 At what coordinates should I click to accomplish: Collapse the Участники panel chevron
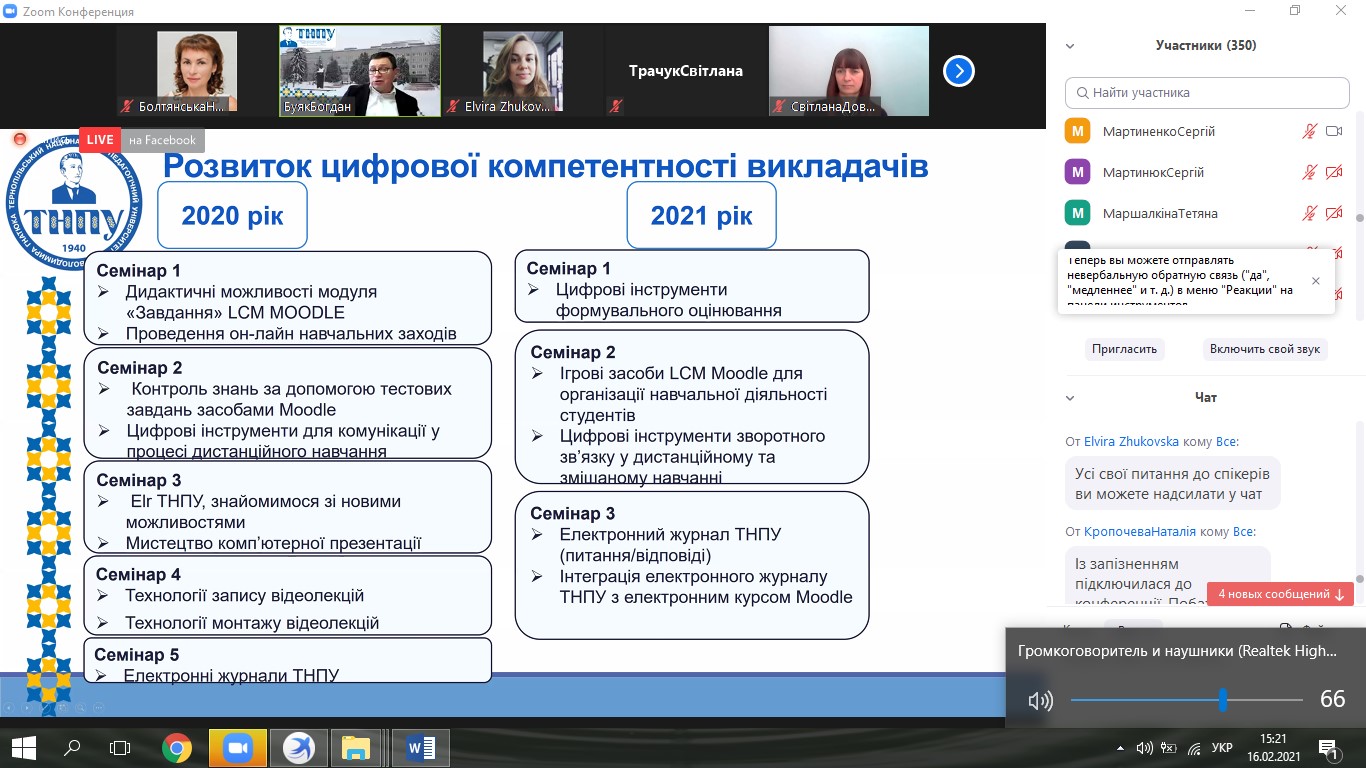(x=1069, y=46)
